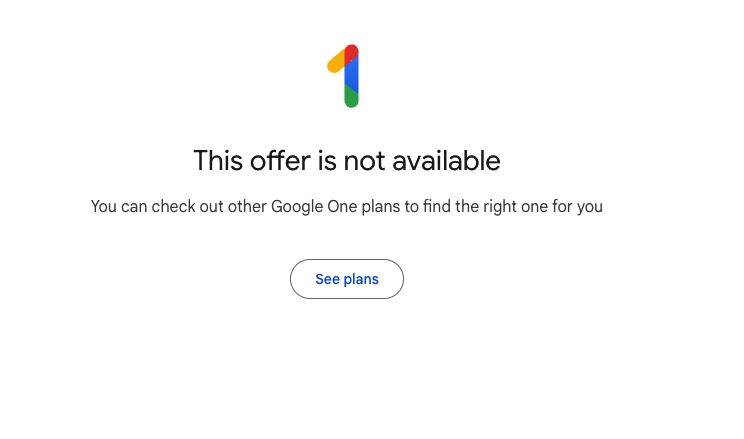The height and width of the screenshot is (439, 744).
Task: Click the blue middle of the logo
Action: [351, 75]
